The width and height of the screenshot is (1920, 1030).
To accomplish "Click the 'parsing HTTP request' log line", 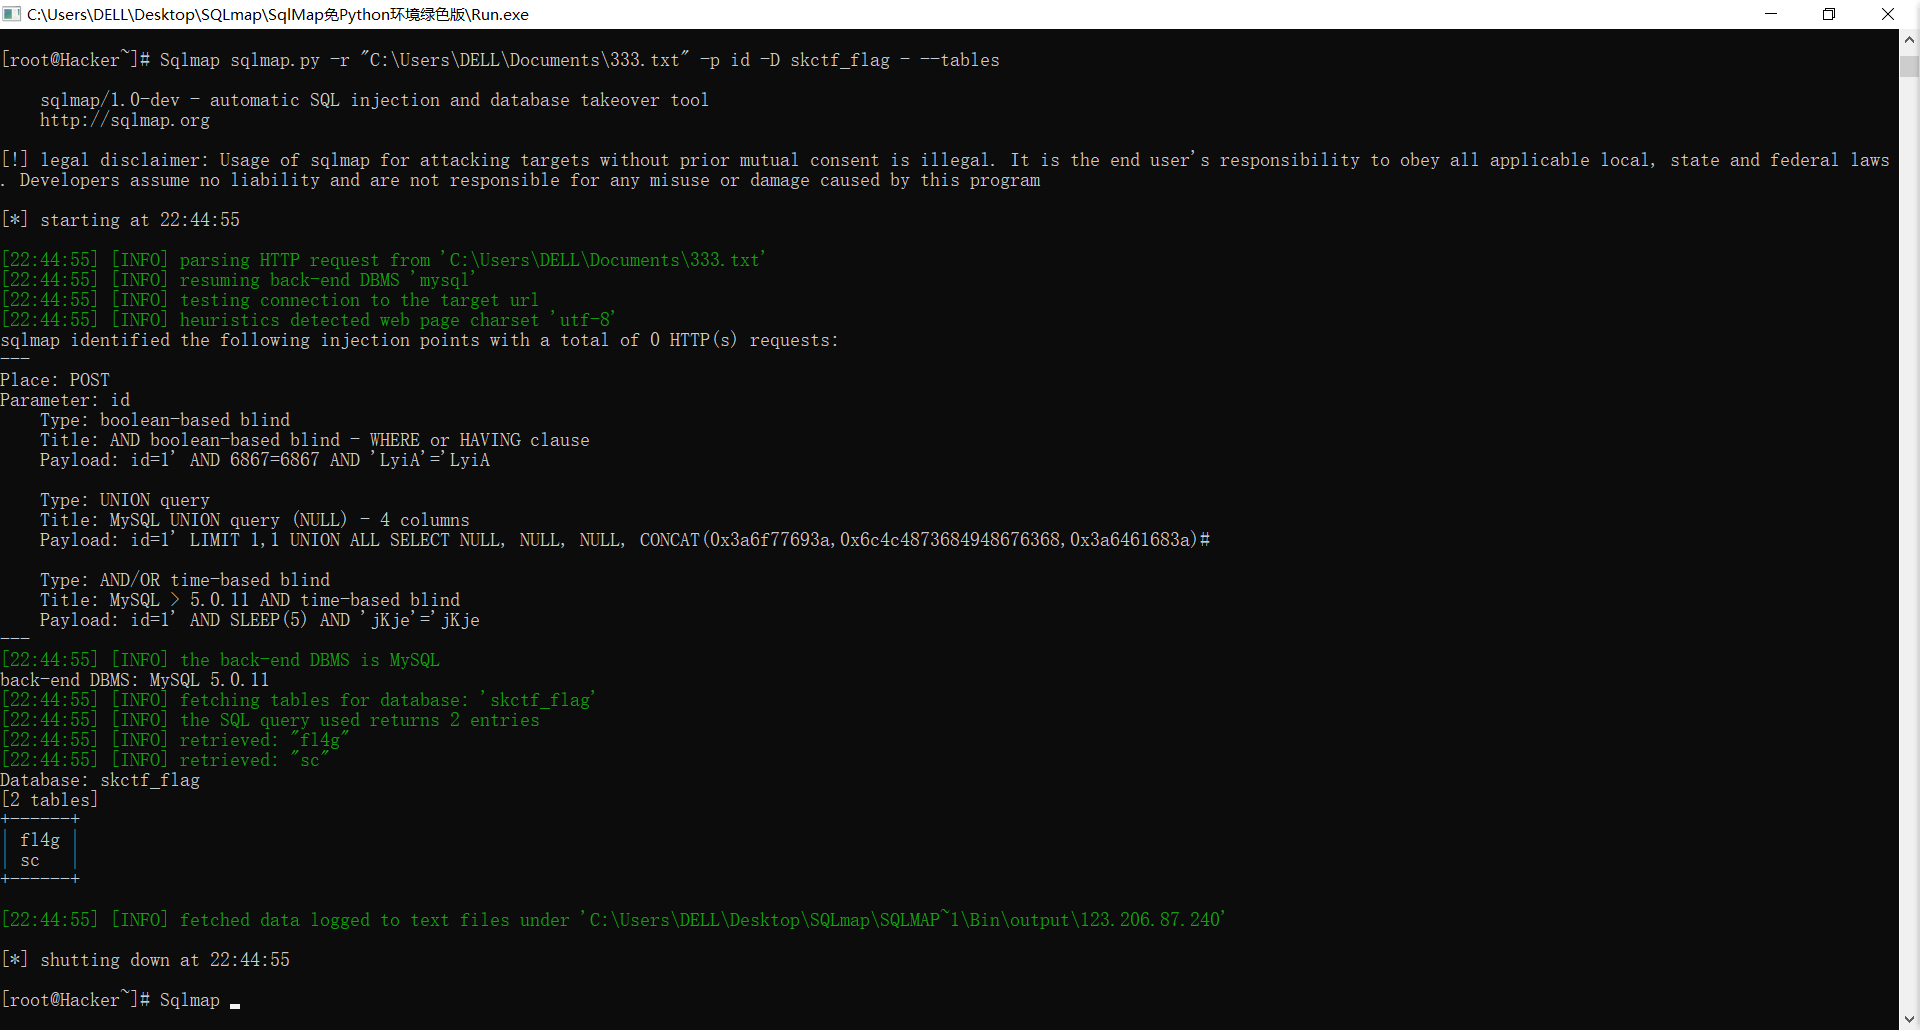I will coord(384,260).
